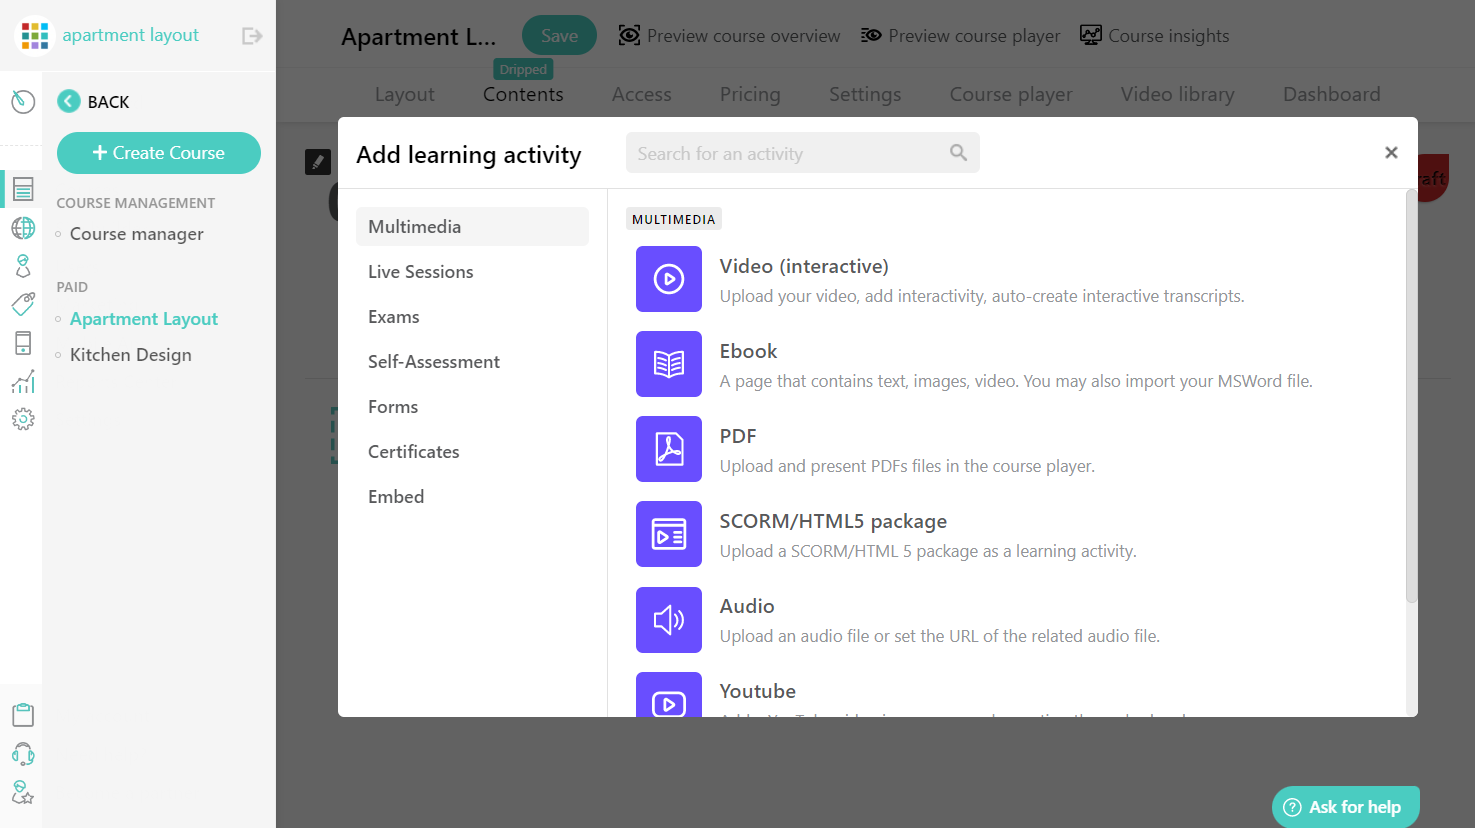1475x828 pixels.
Task: Click the logout icon beside apartment layout
Action: pyautogui.click(x=252, y=36)
